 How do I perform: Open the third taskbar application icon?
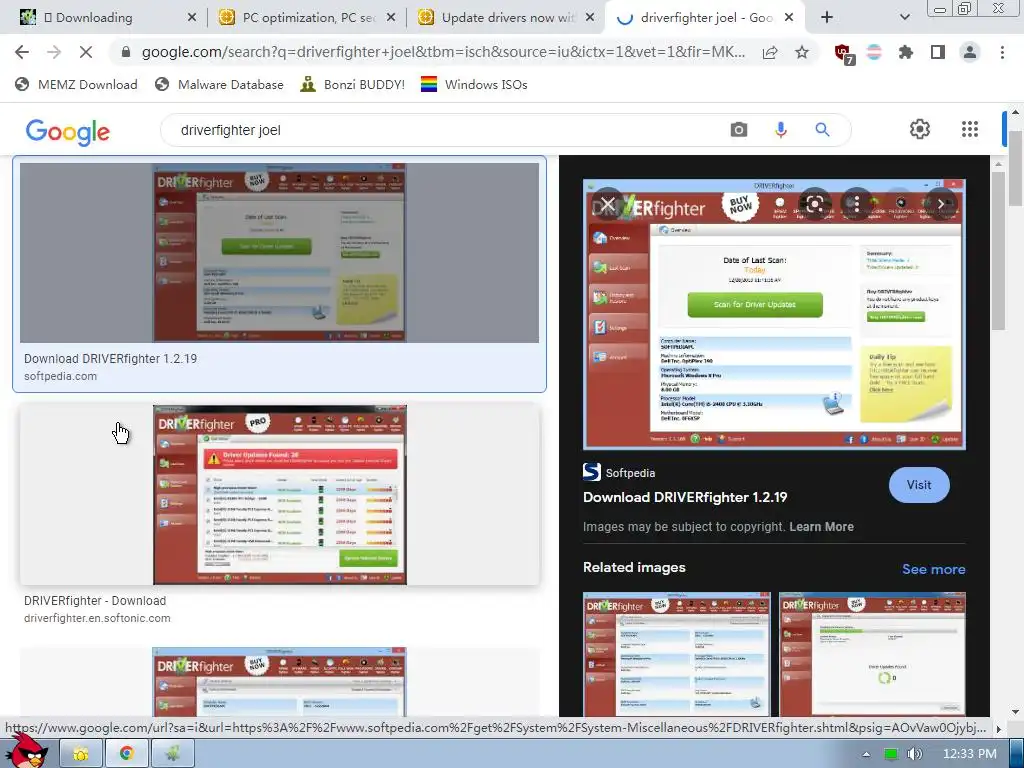(172, 753)
